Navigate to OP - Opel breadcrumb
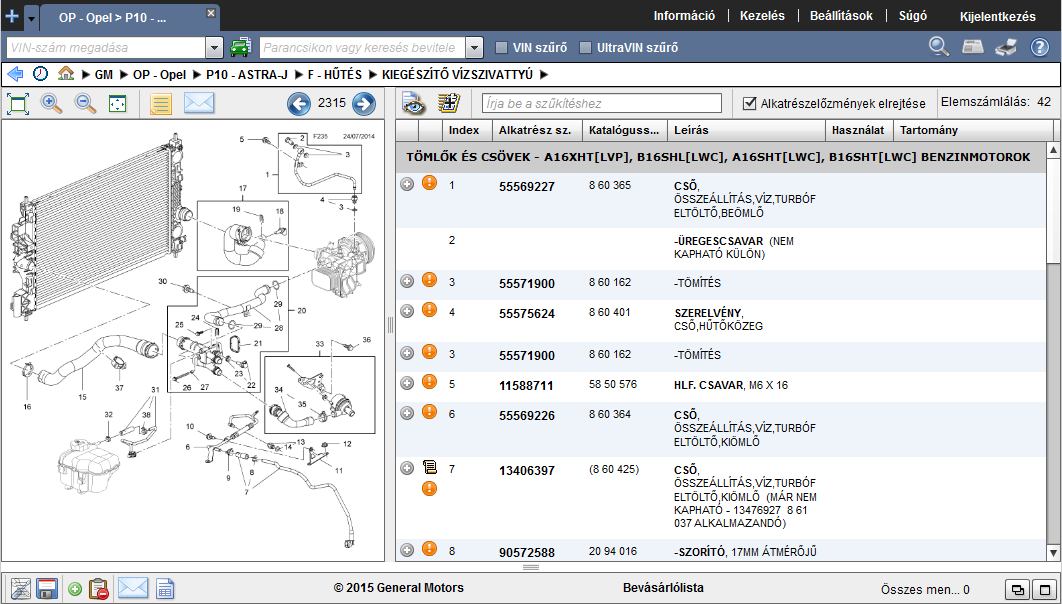 click(159, 74)
